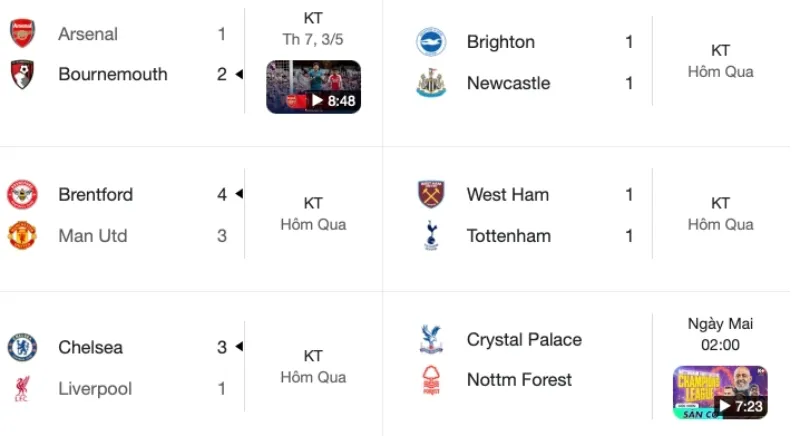Click the Chelsea club badge
This screenshot has width=800, height=436.
(x=22, y=347)
